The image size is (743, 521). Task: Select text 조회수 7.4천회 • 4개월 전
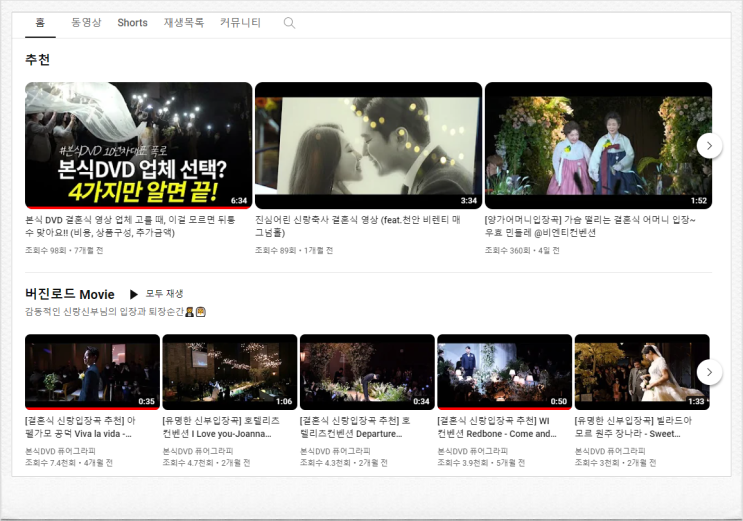(x=69, y=463)
